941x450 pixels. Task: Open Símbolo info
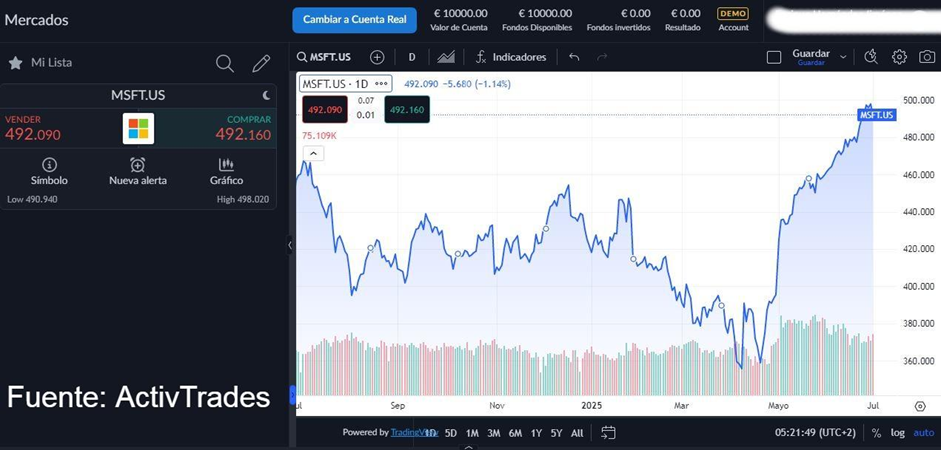[49, 172]
